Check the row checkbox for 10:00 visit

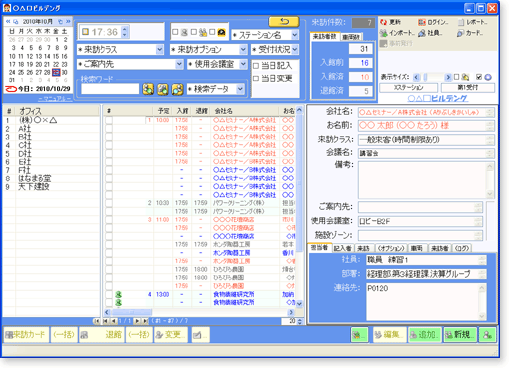tap(109, 120)
